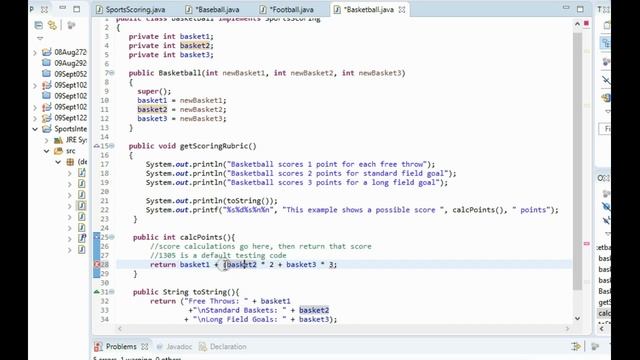The width and height of the screenshot is (640, 360).
Task: Fold toString method at line 31
Action: [x=112, y=292]
